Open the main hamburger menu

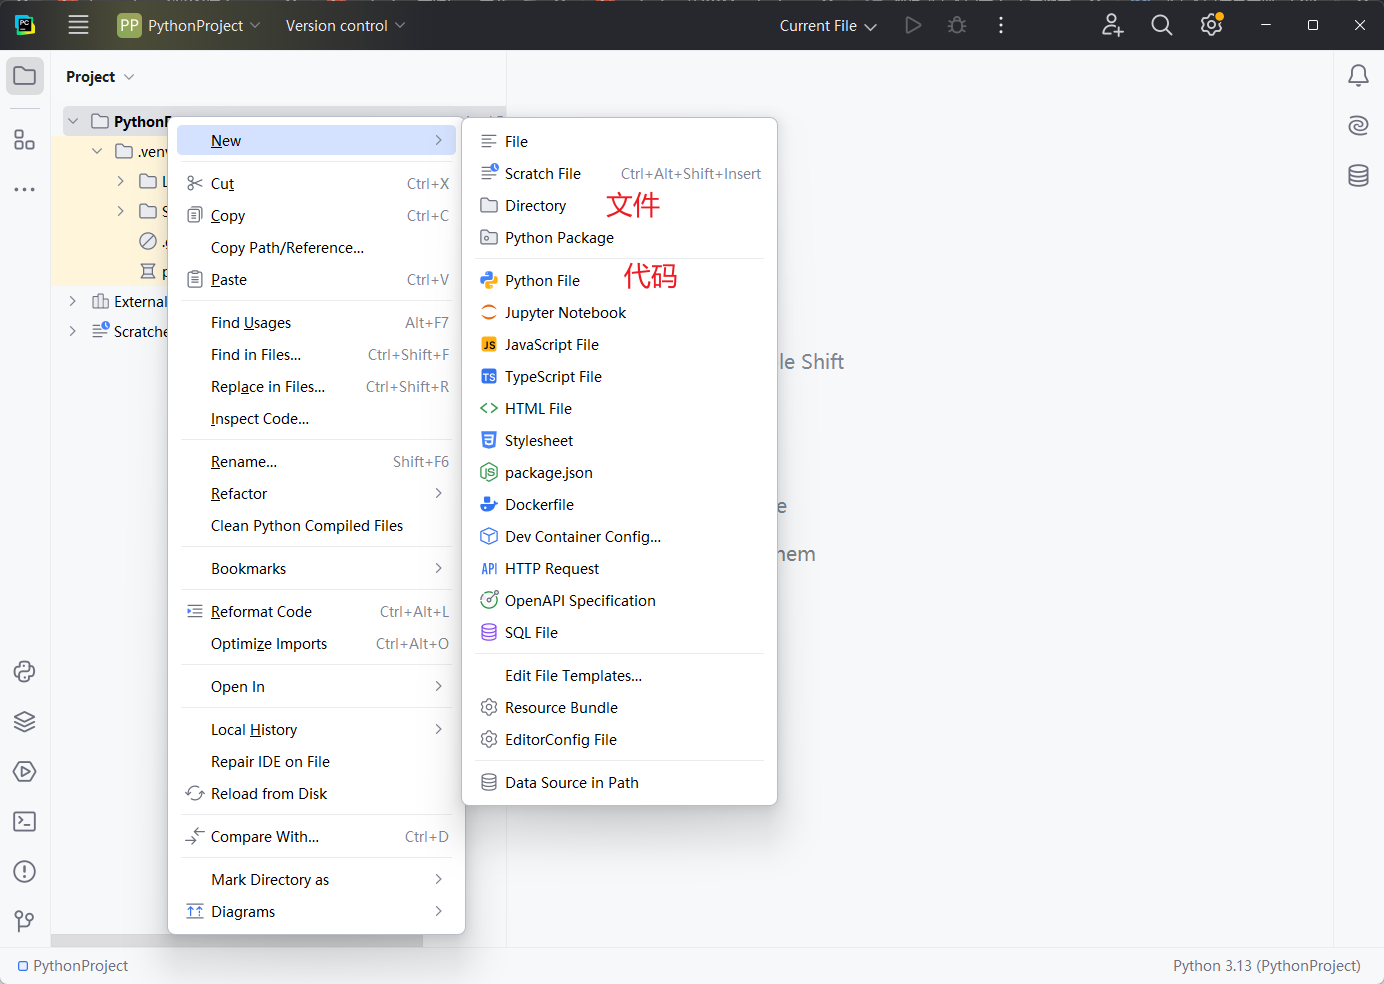[x=78, y=25]
